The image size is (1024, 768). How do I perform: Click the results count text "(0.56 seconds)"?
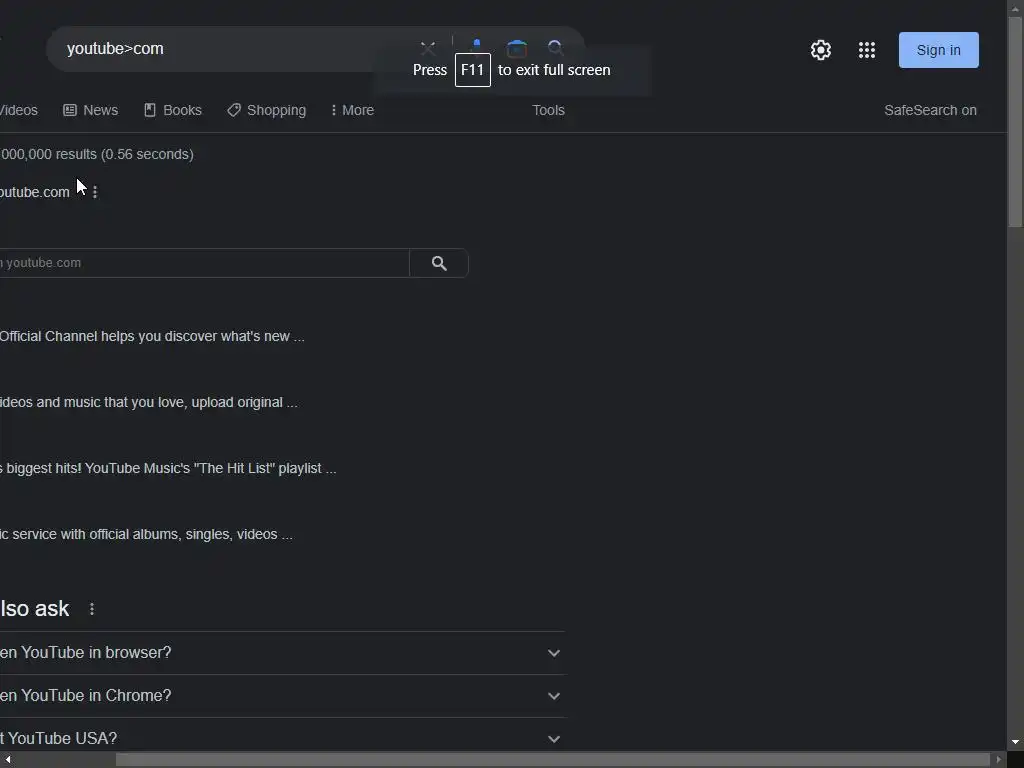tap(148, 154)
